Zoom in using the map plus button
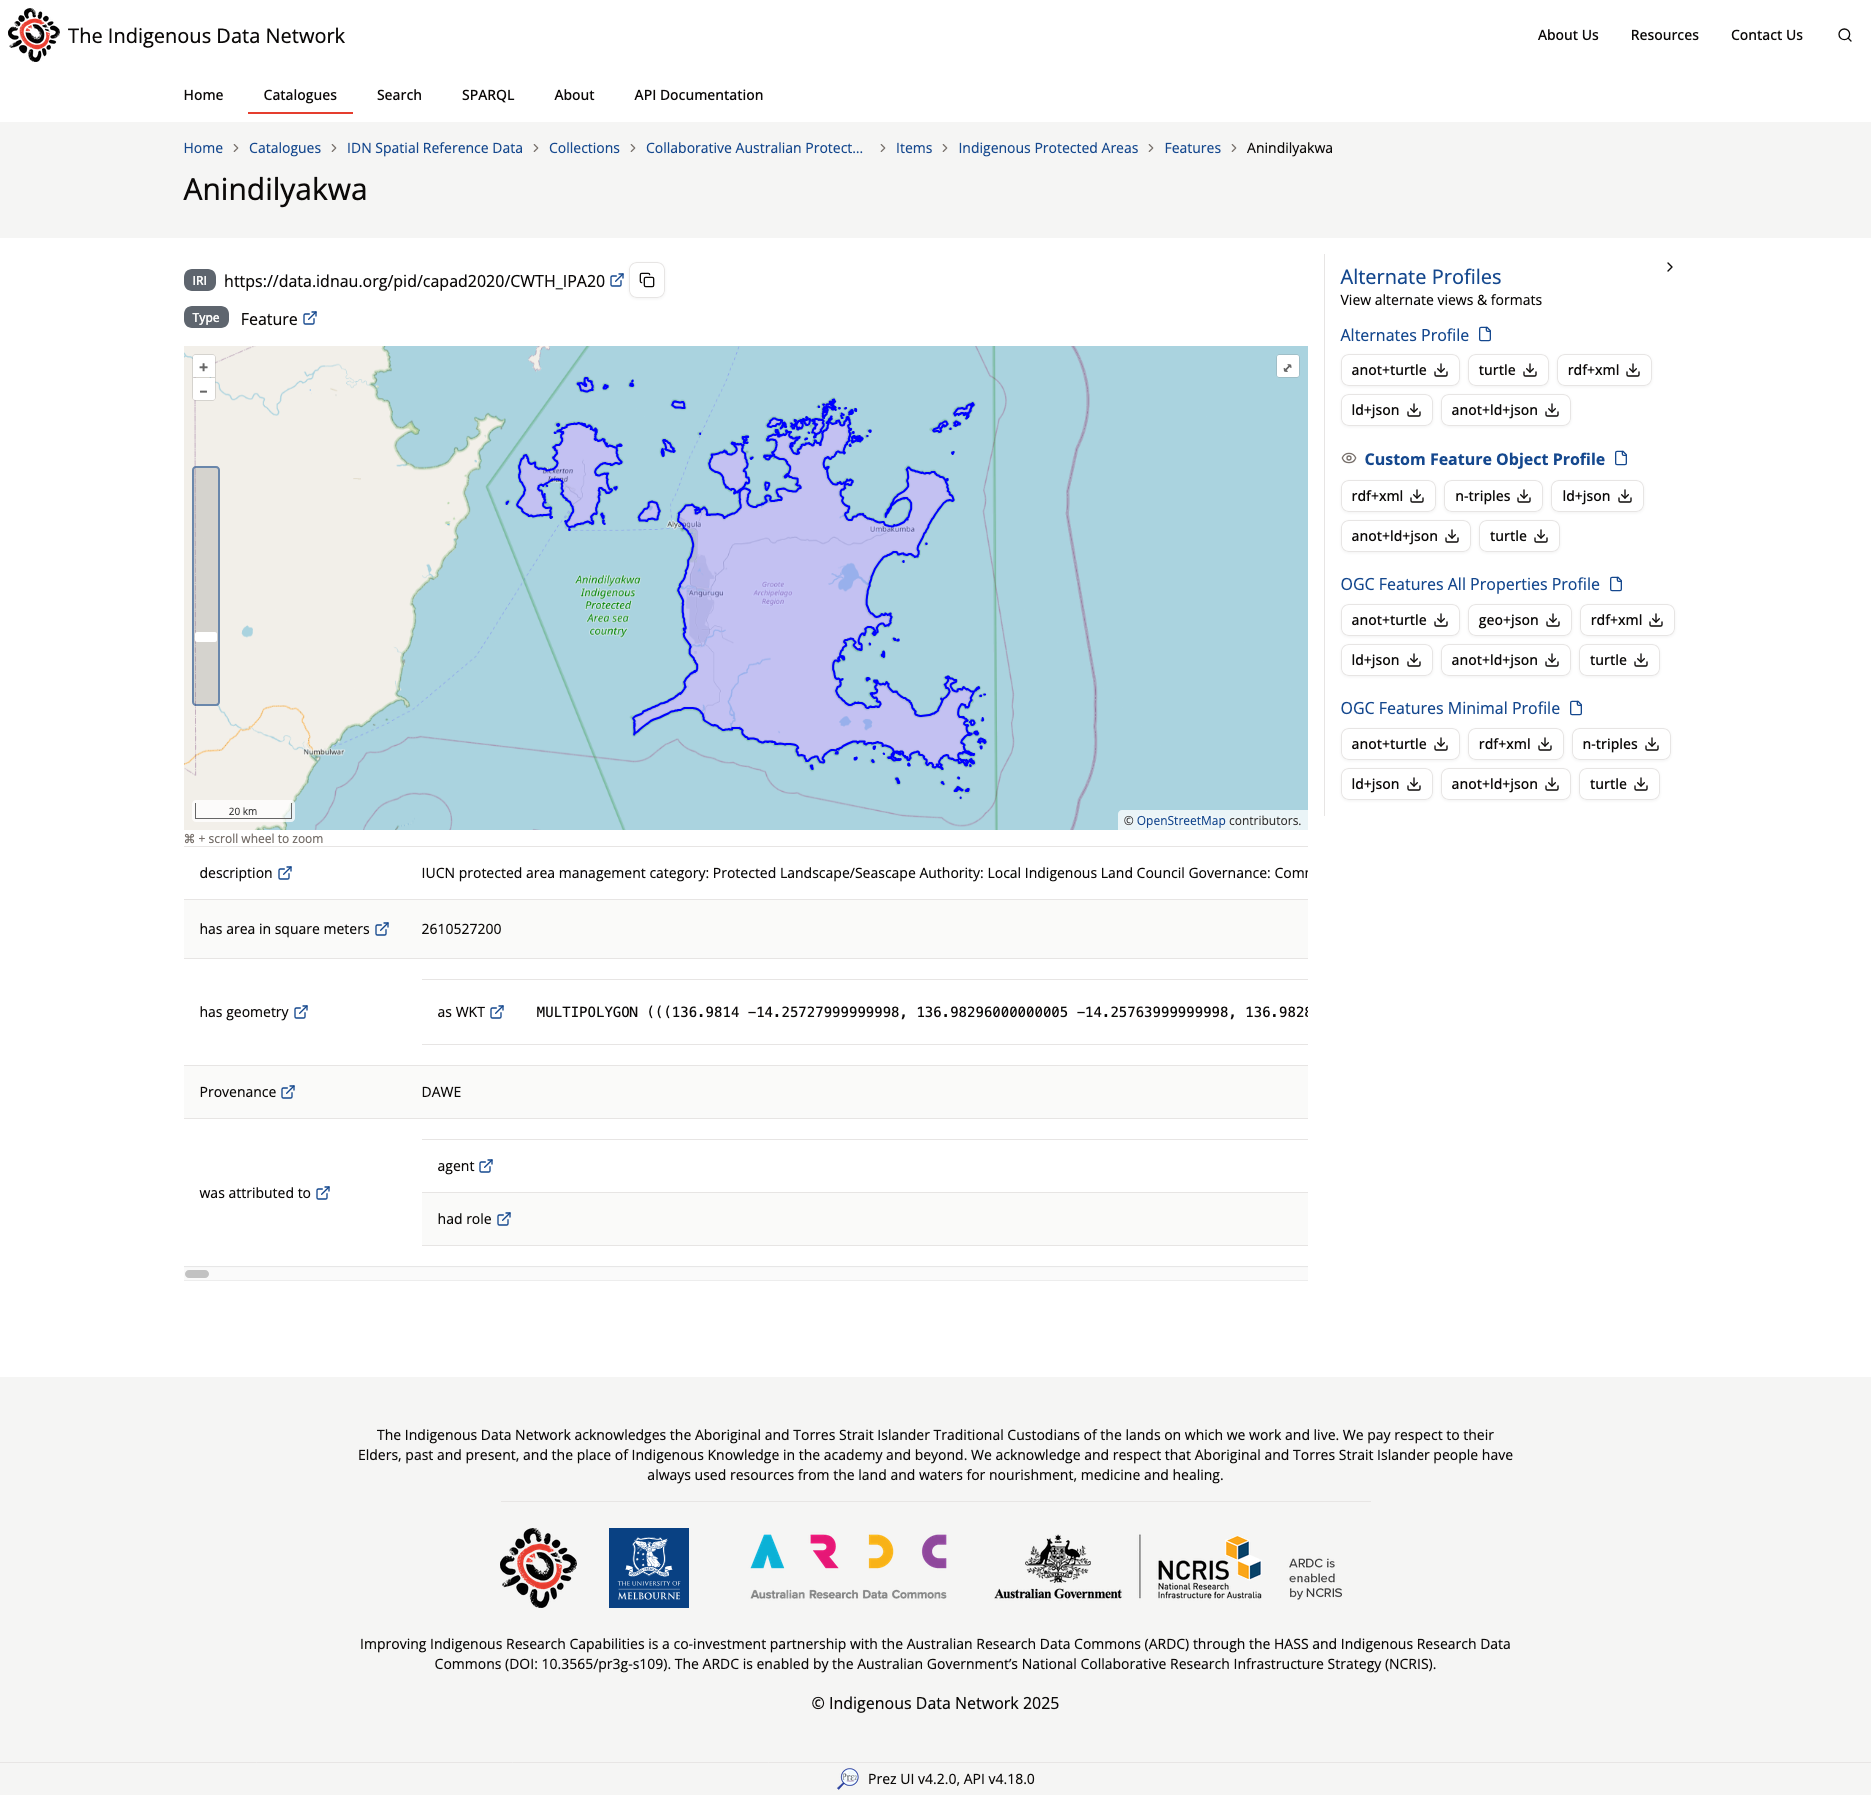The width and height of the screenshot is (1871, 1795). [x=203, y=367]
